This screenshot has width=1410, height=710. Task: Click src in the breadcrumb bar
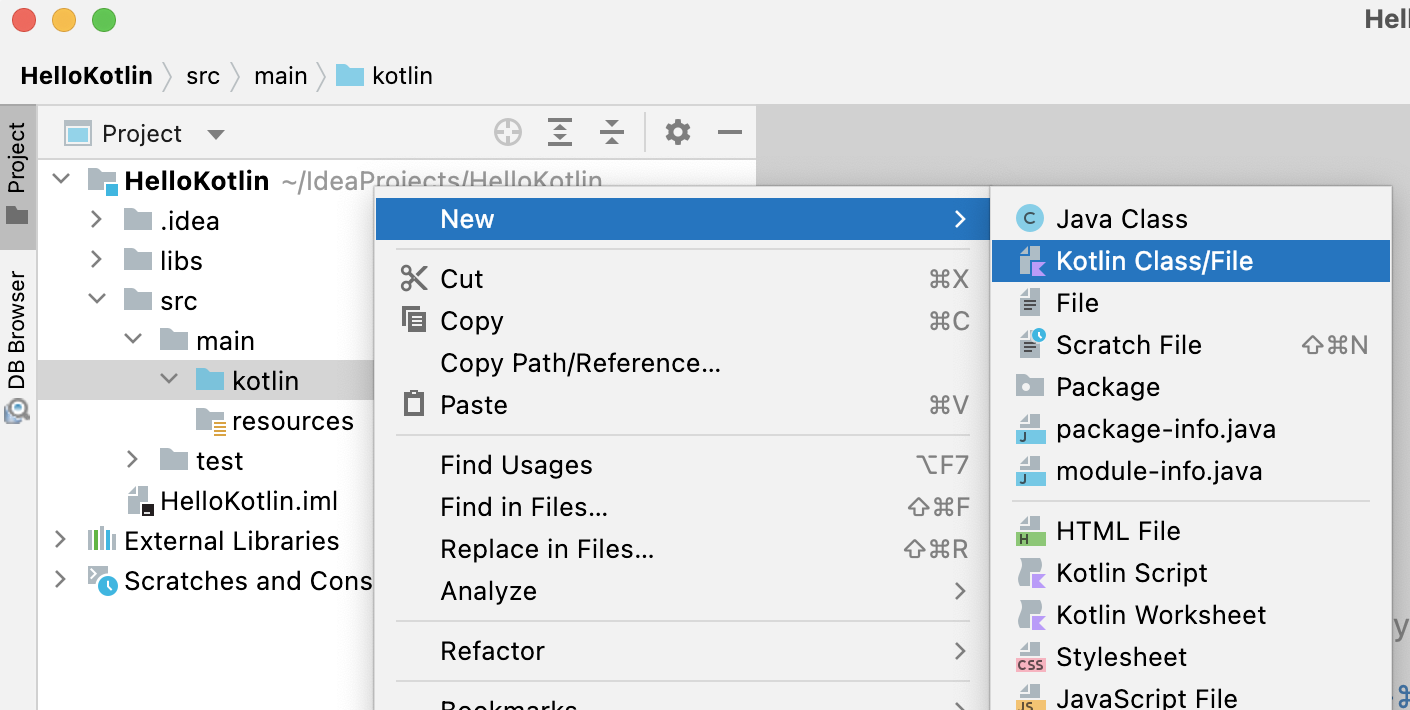click(203, 76)
